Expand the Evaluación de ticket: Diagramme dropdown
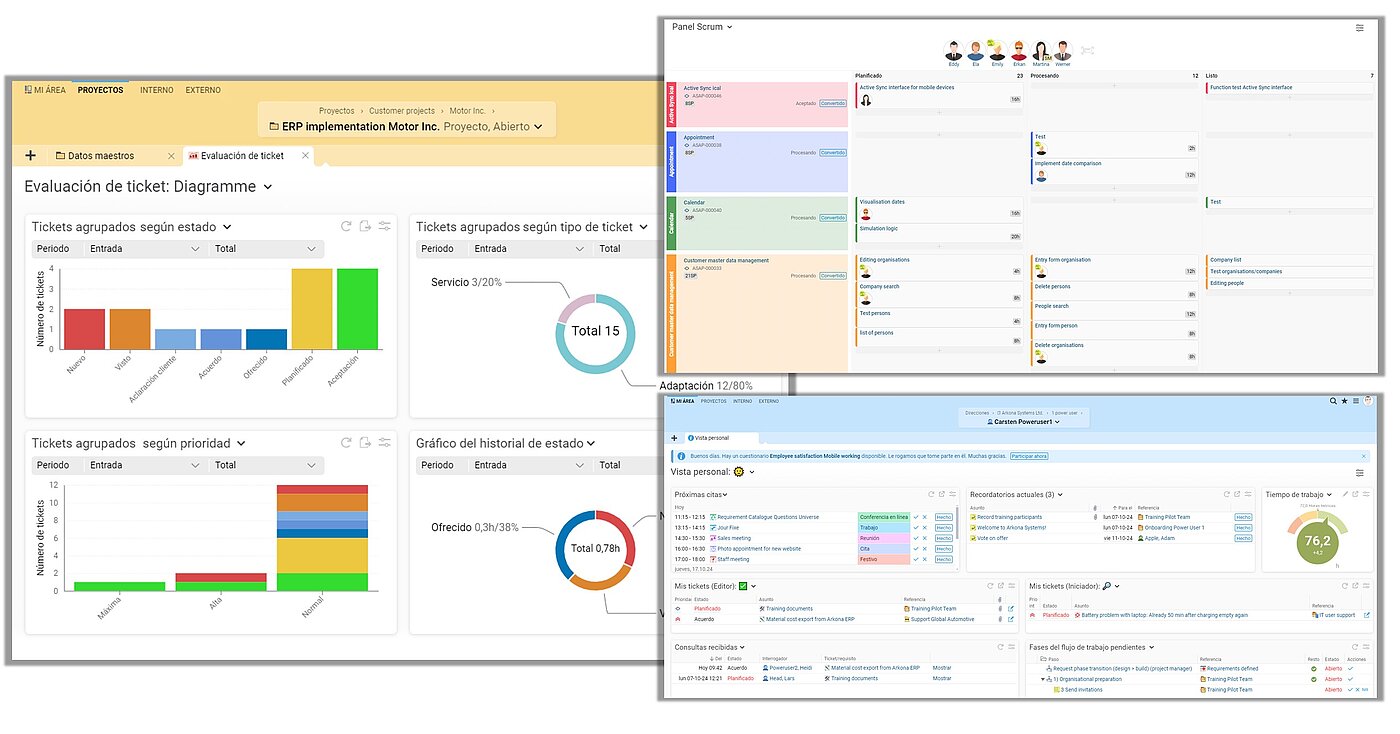This screenshot has width=1400, height=734. [268, 187]
